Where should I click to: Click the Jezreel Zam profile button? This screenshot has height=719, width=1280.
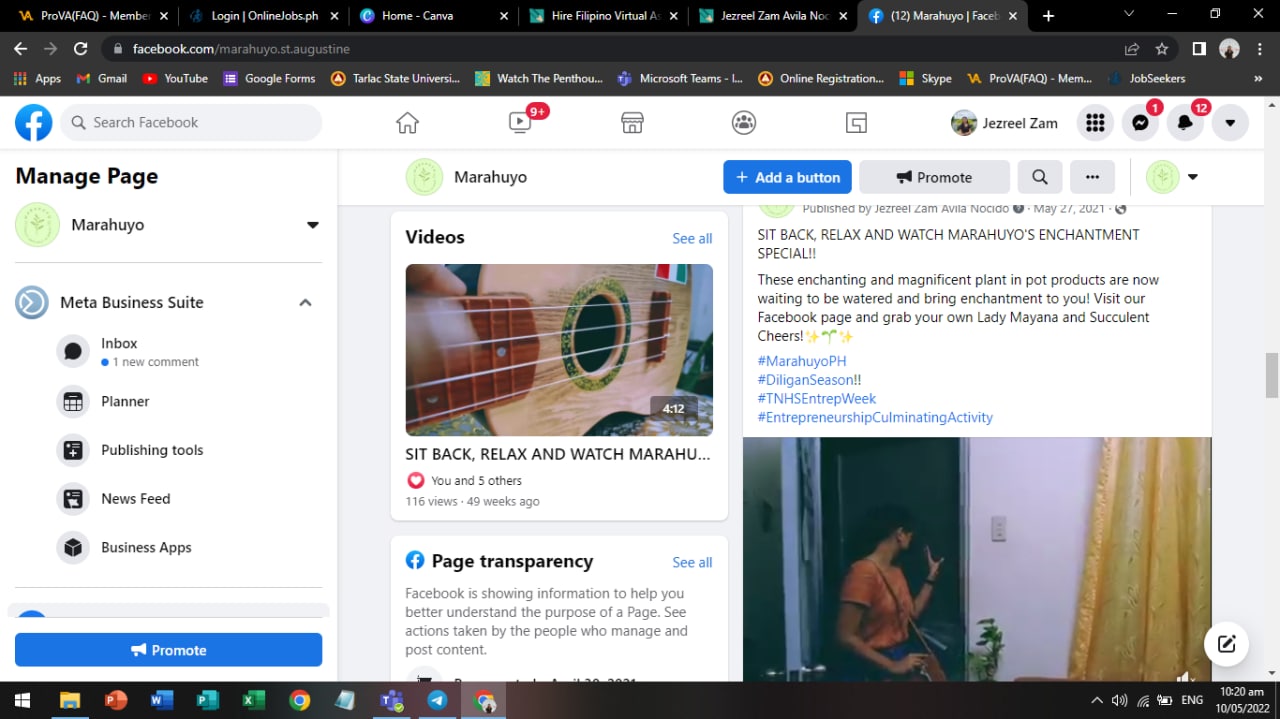point(1004,123)
